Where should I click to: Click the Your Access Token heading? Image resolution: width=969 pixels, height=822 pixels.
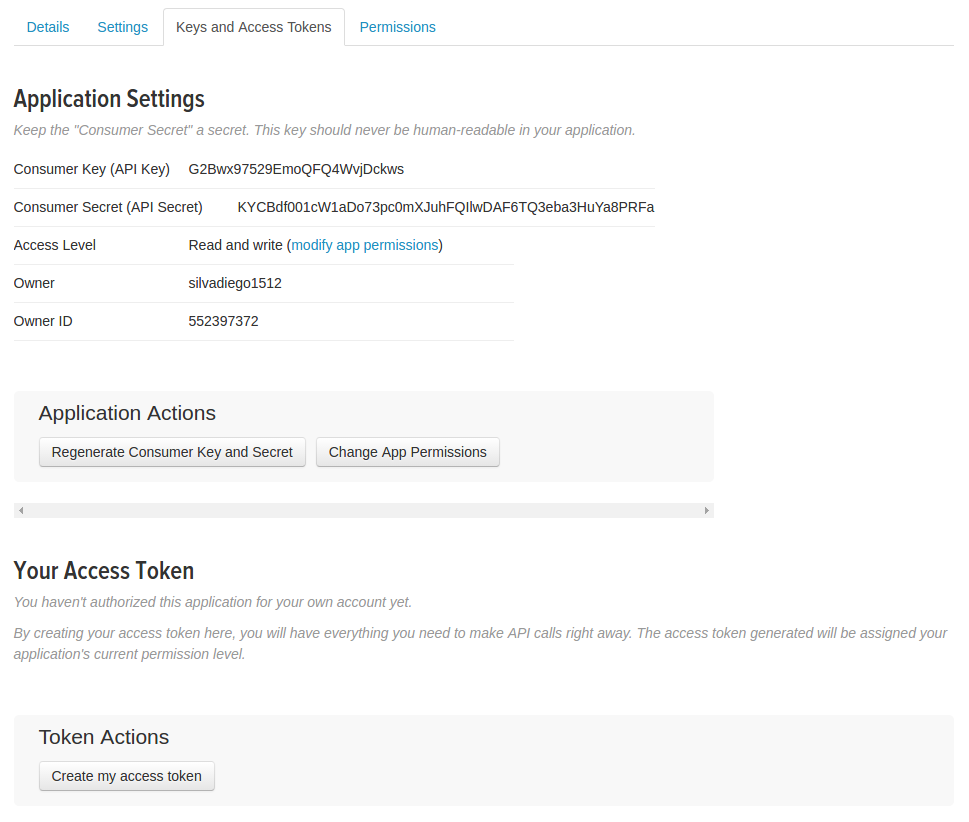point(103,571)
